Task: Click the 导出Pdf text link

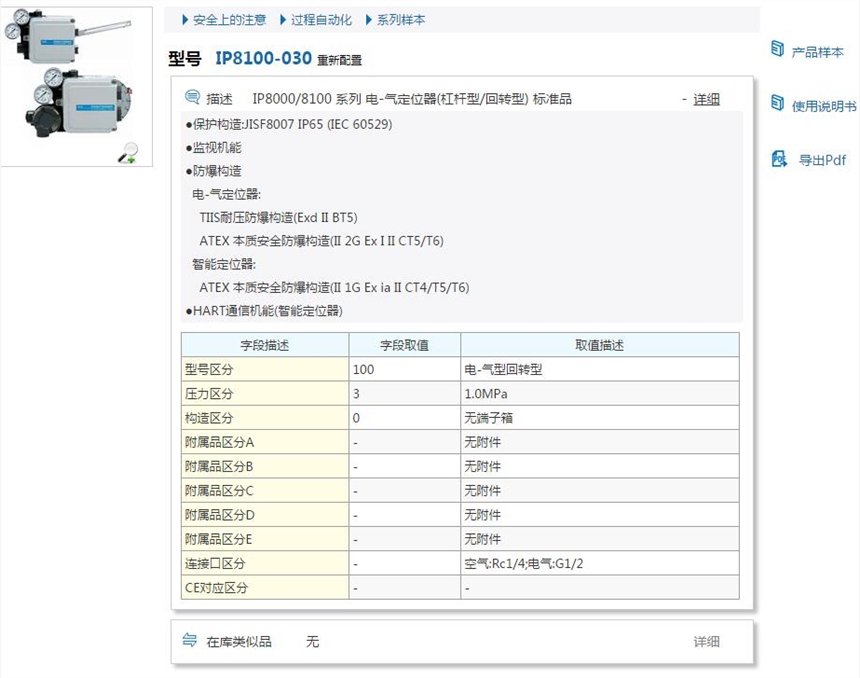Action: [x=822, y=160]
